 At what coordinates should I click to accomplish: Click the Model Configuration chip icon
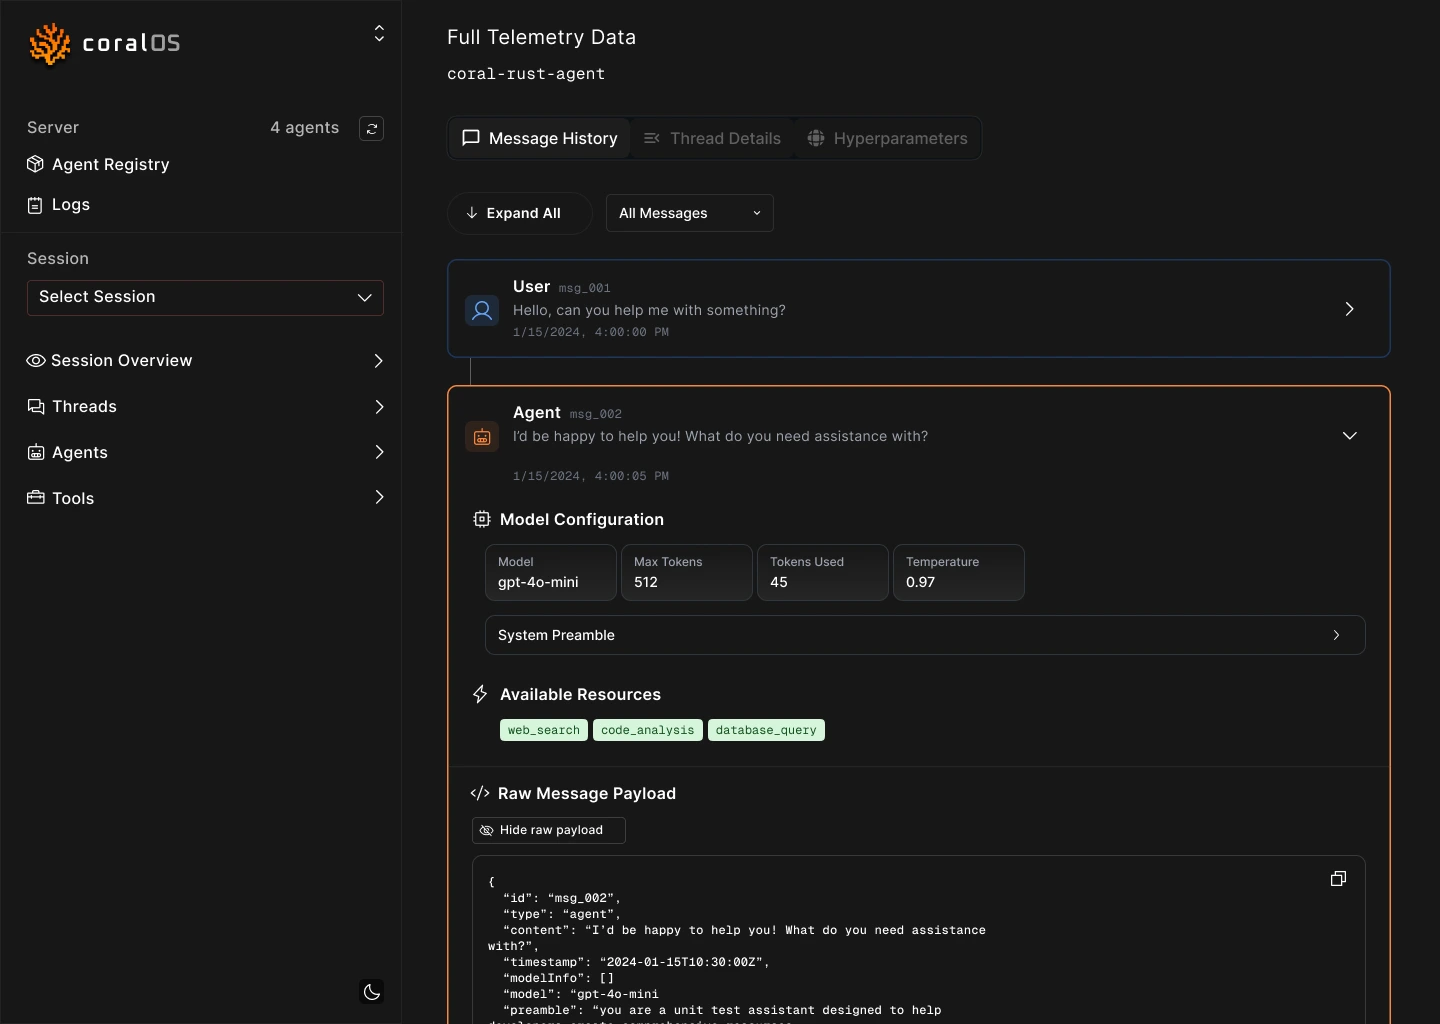[x=482, y=519]
